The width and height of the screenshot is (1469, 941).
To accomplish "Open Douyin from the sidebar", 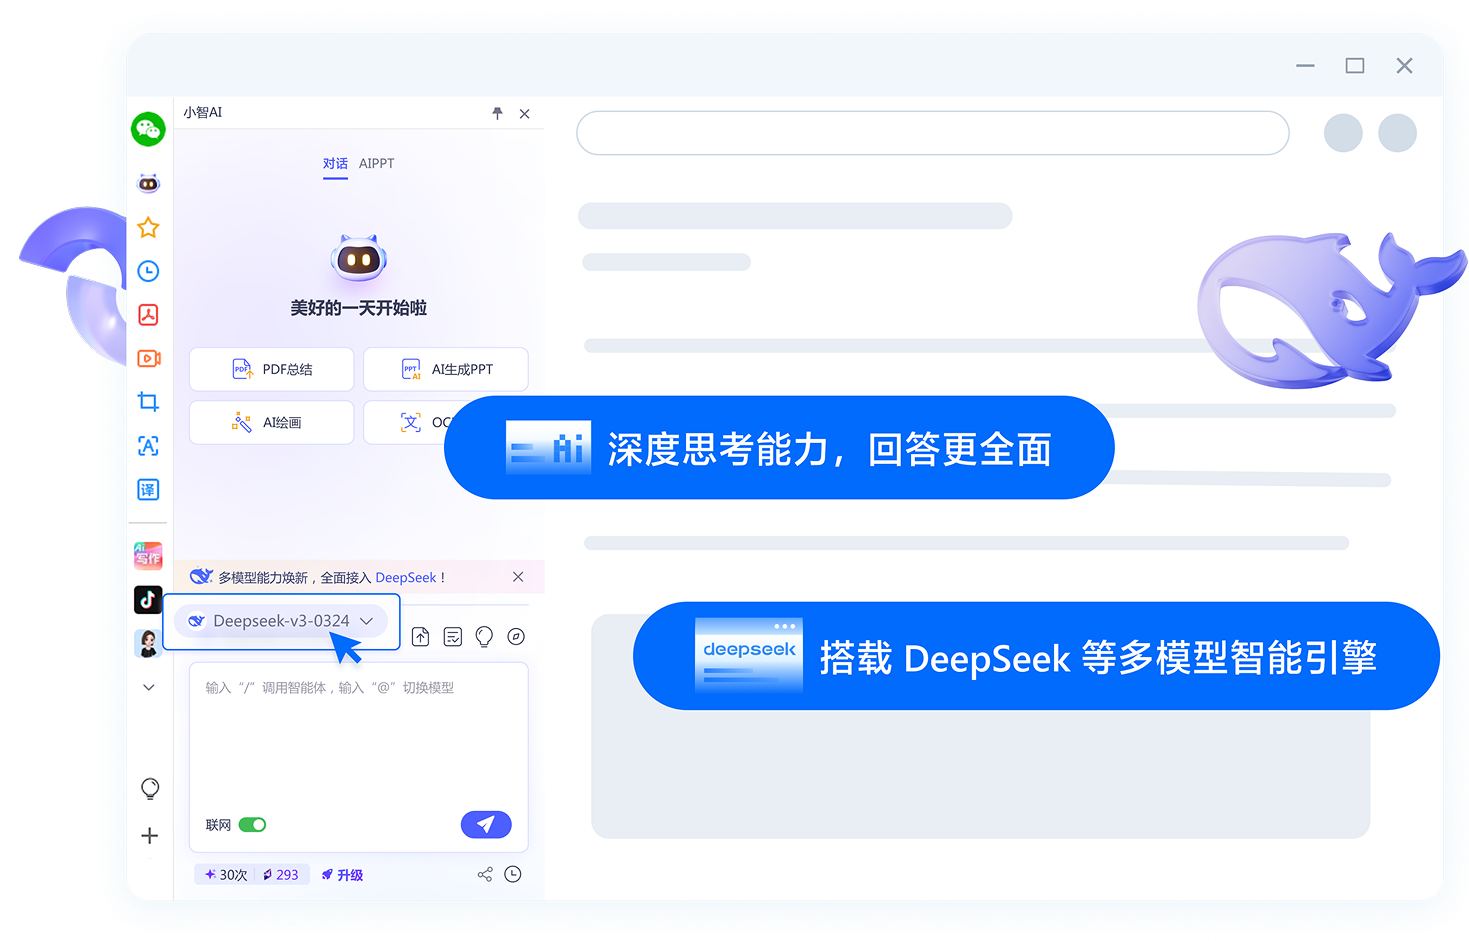I will pos(147,599).
